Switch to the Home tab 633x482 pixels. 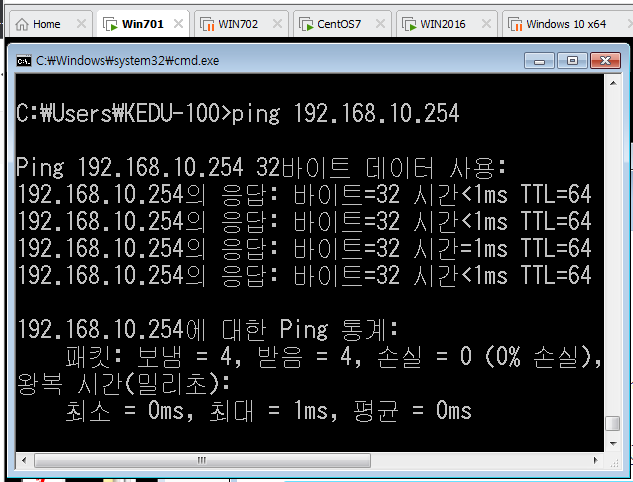50,24
